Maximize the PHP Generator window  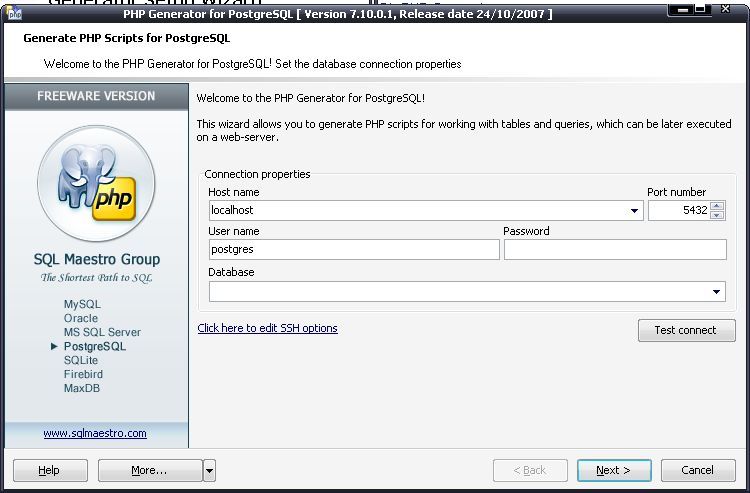(x=700, y=9)
